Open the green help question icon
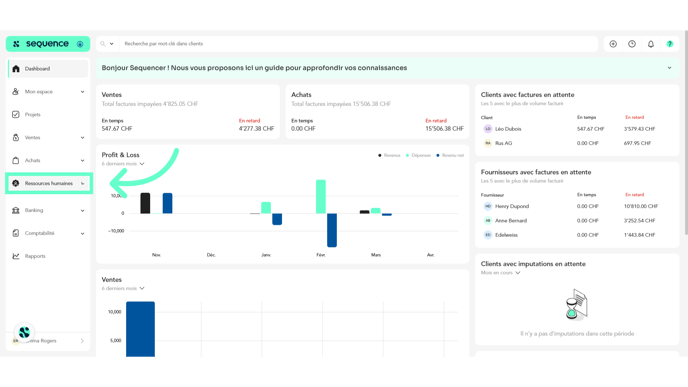The width and height of the screenshot is (688, 387). pyautogui.click(x=670, y=44)
